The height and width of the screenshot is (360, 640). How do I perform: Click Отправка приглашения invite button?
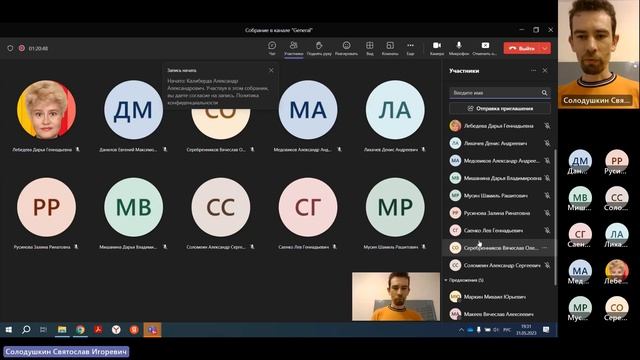point(500,108)
